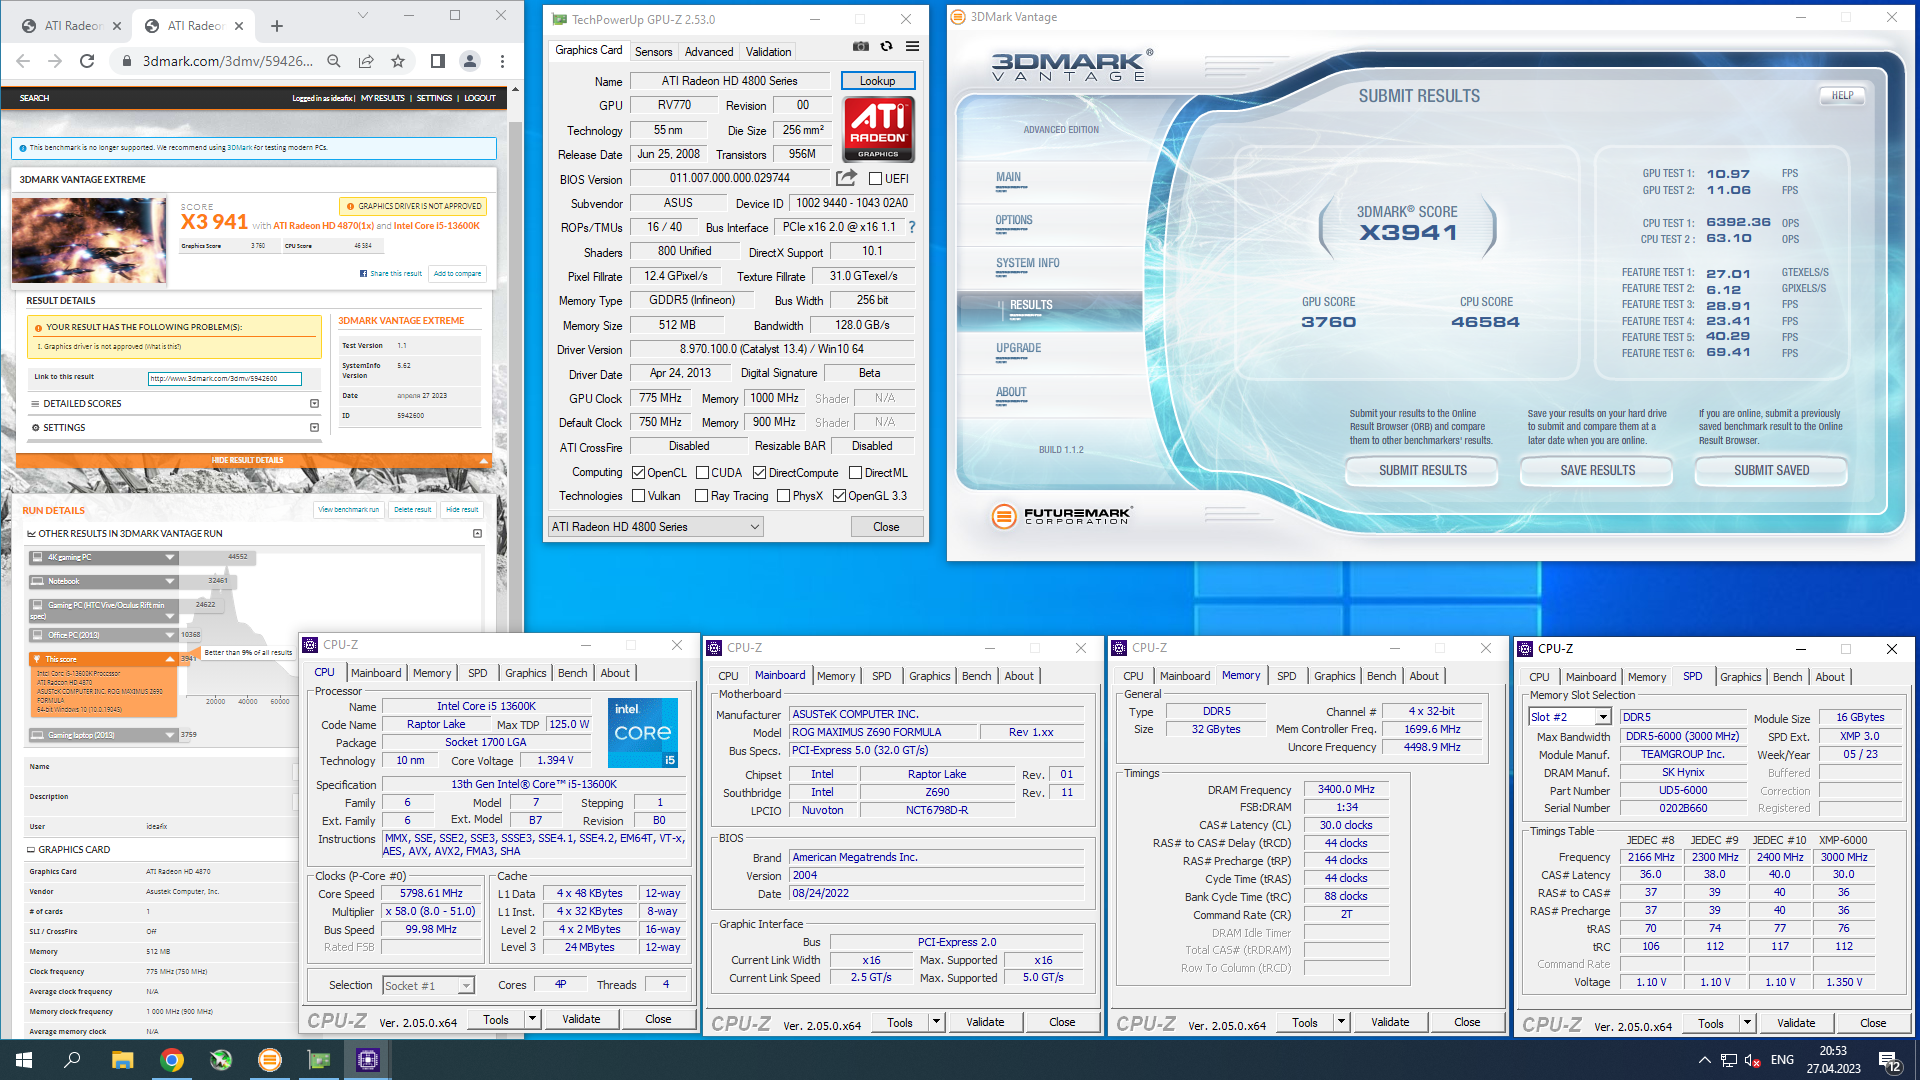Click Validate in SPD CPU-Z window
The image size is (1920, 1080).
pos(1795,1023)
